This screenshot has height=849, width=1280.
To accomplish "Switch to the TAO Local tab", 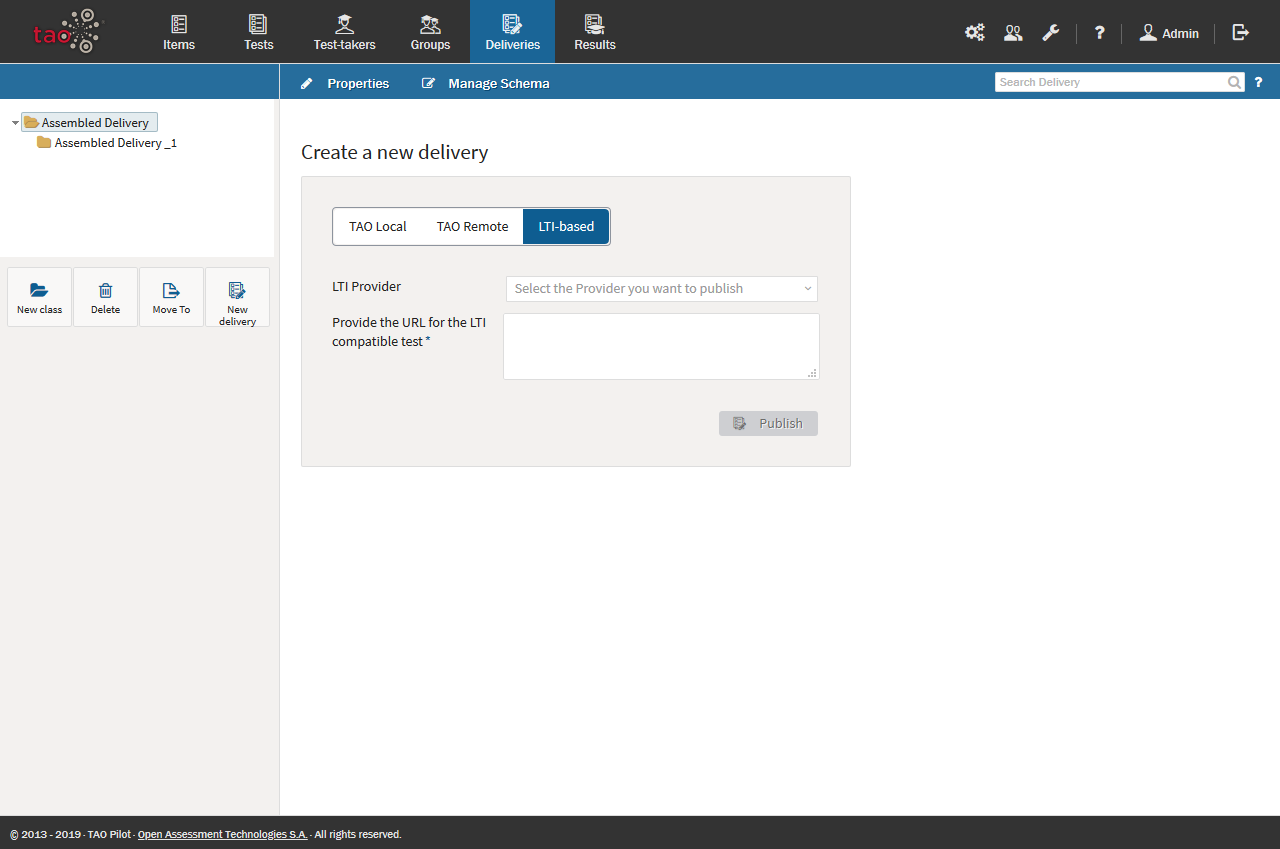I will pos(378,226).
